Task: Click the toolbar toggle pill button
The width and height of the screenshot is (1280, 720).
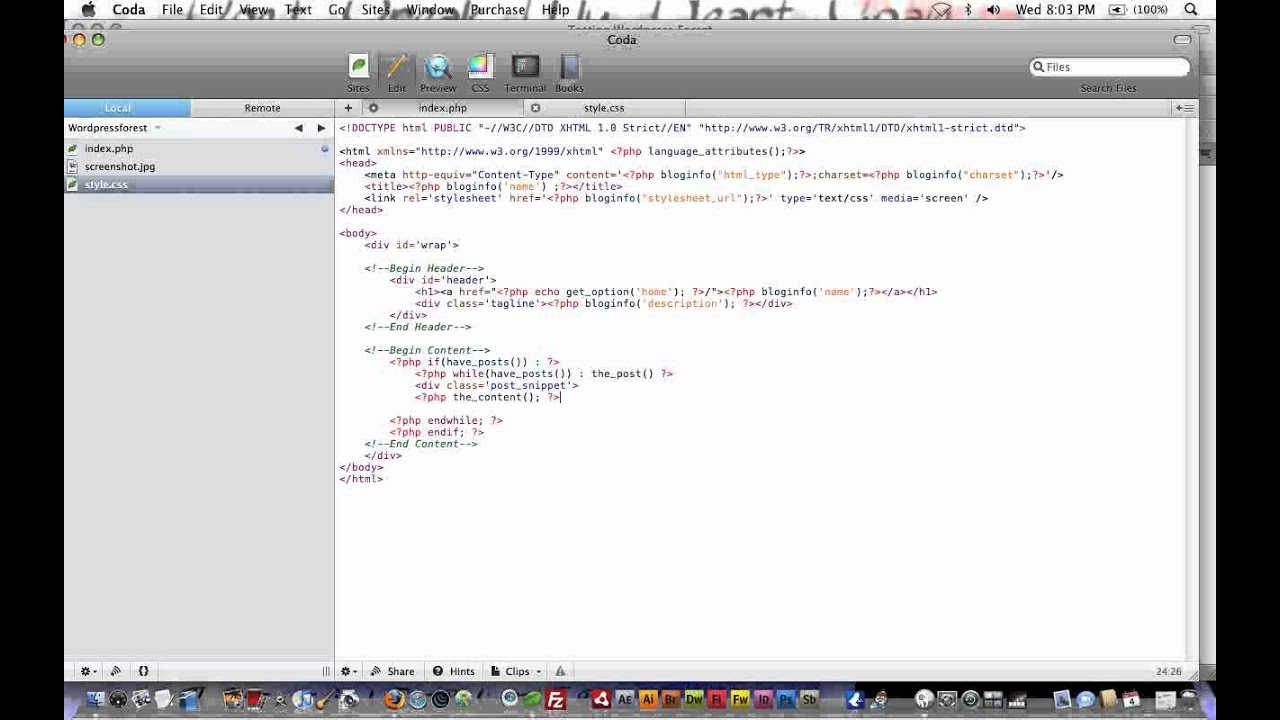Action: pos(1182,40)
